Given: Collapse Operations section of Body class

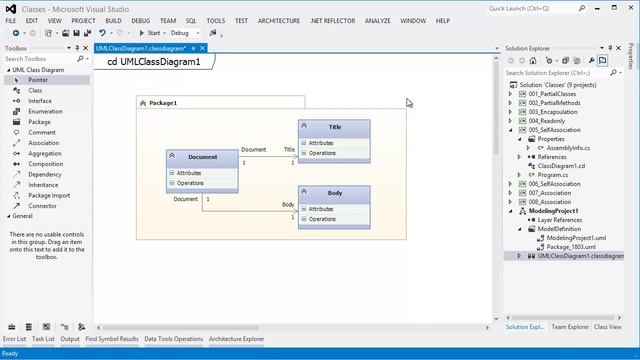Looking at the screenshot, I should 304,219.
